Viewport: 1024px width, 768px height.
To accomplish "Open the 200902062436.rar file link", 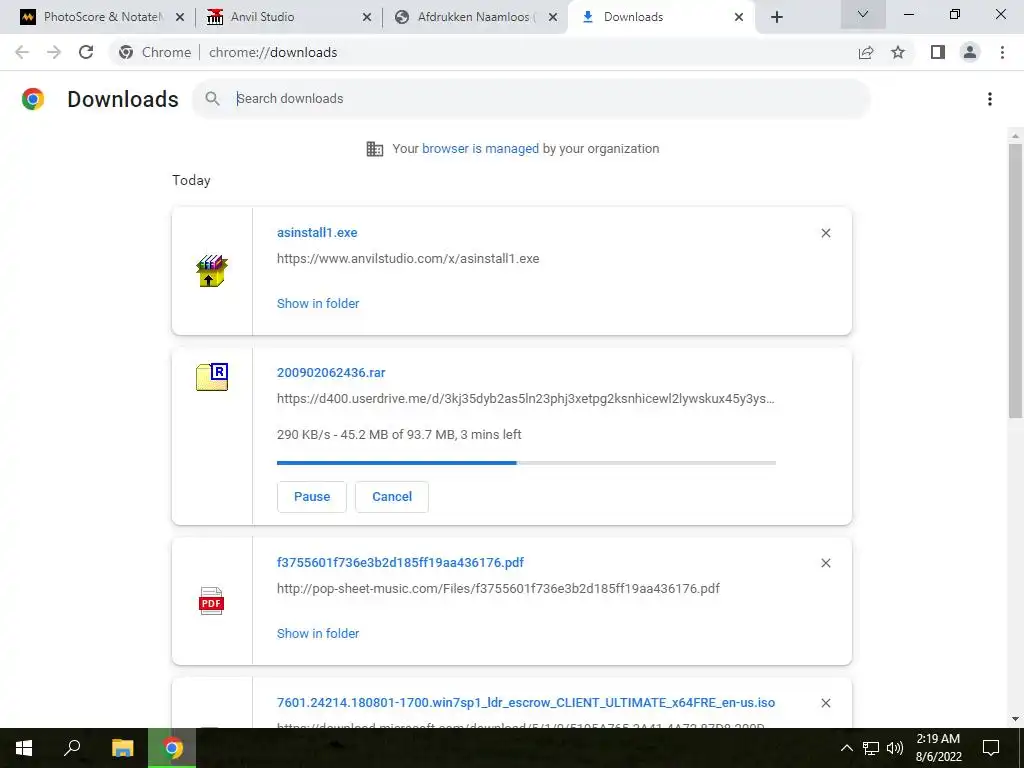I will tap(331, 373).
